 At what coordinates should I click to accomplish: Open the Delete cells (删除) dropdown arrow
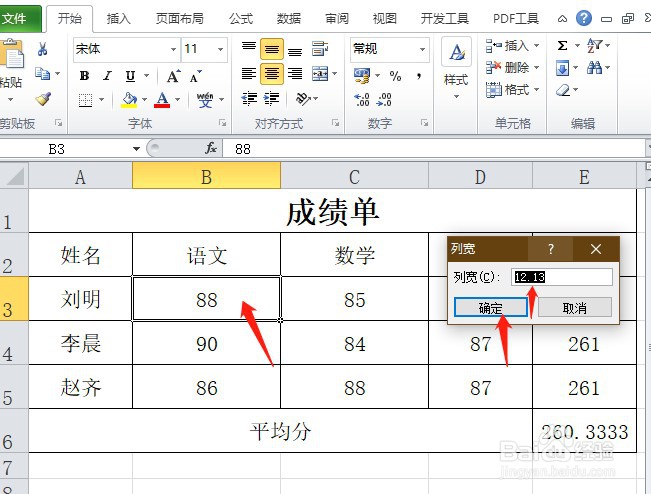click(536, 67)
